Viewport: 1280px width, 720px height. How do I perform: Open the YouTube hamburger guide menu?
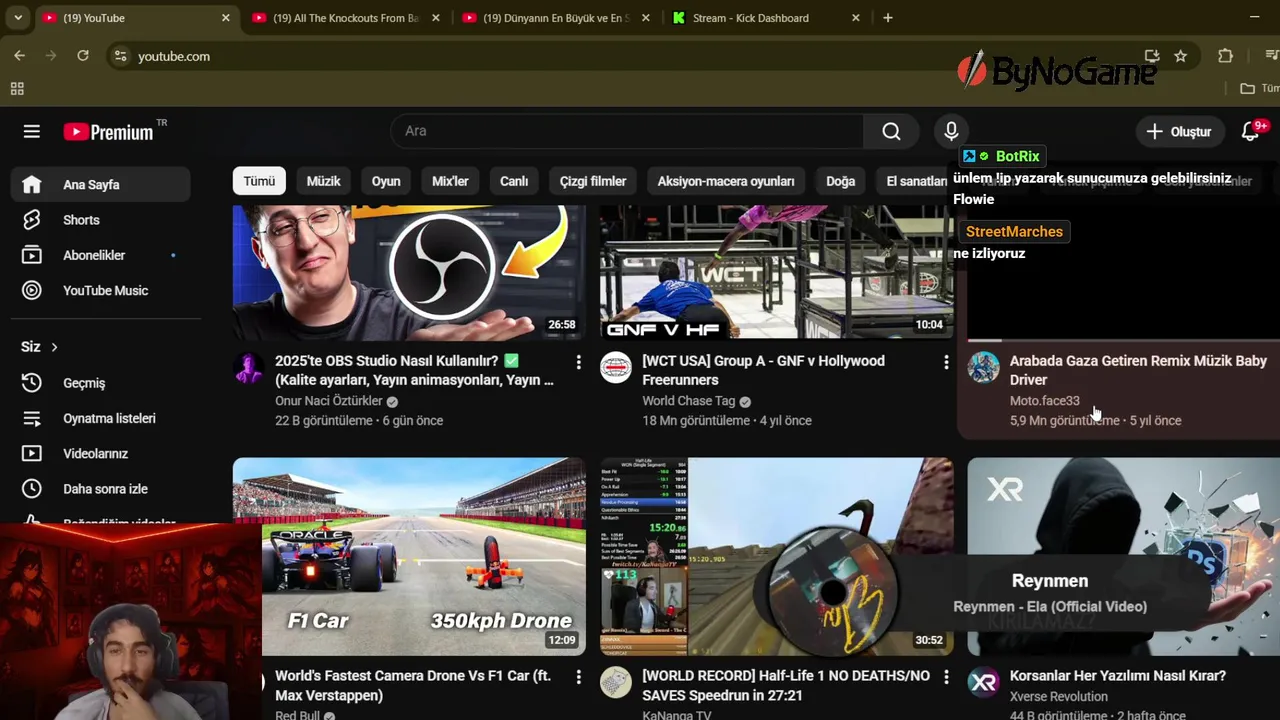[x=32, y=132]
